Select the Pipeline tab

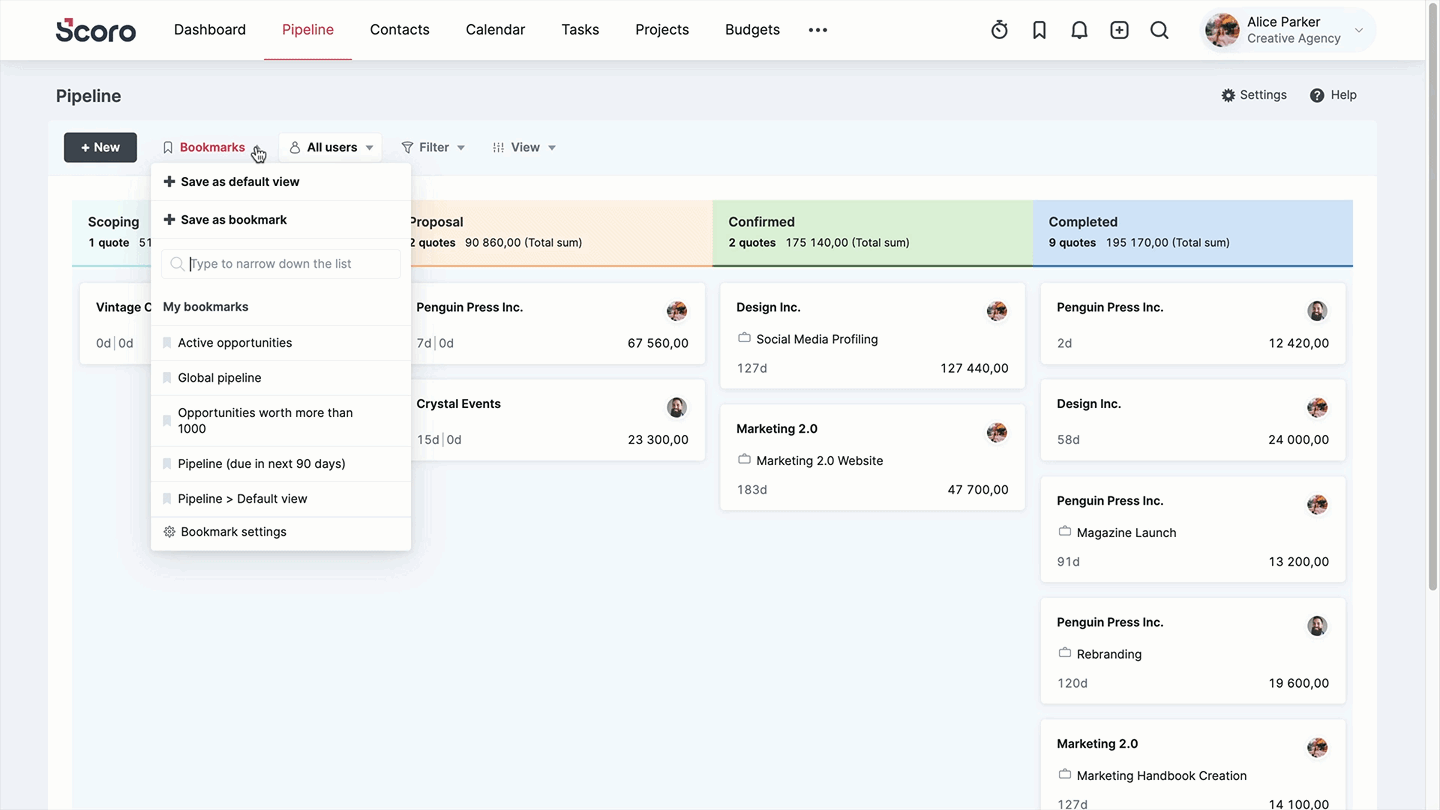pos(308,30)
